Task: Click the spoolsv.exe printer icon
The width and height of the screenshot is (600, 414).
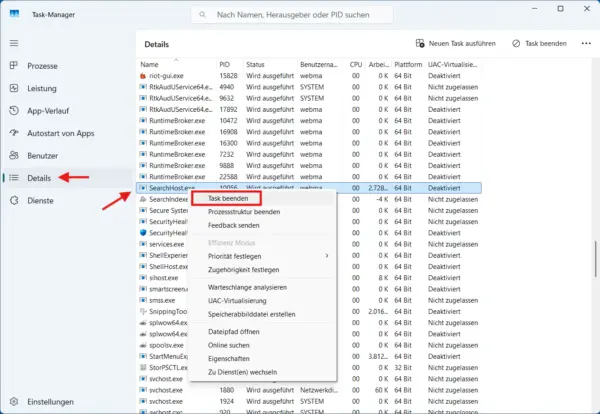Action: tap(143, 345)
